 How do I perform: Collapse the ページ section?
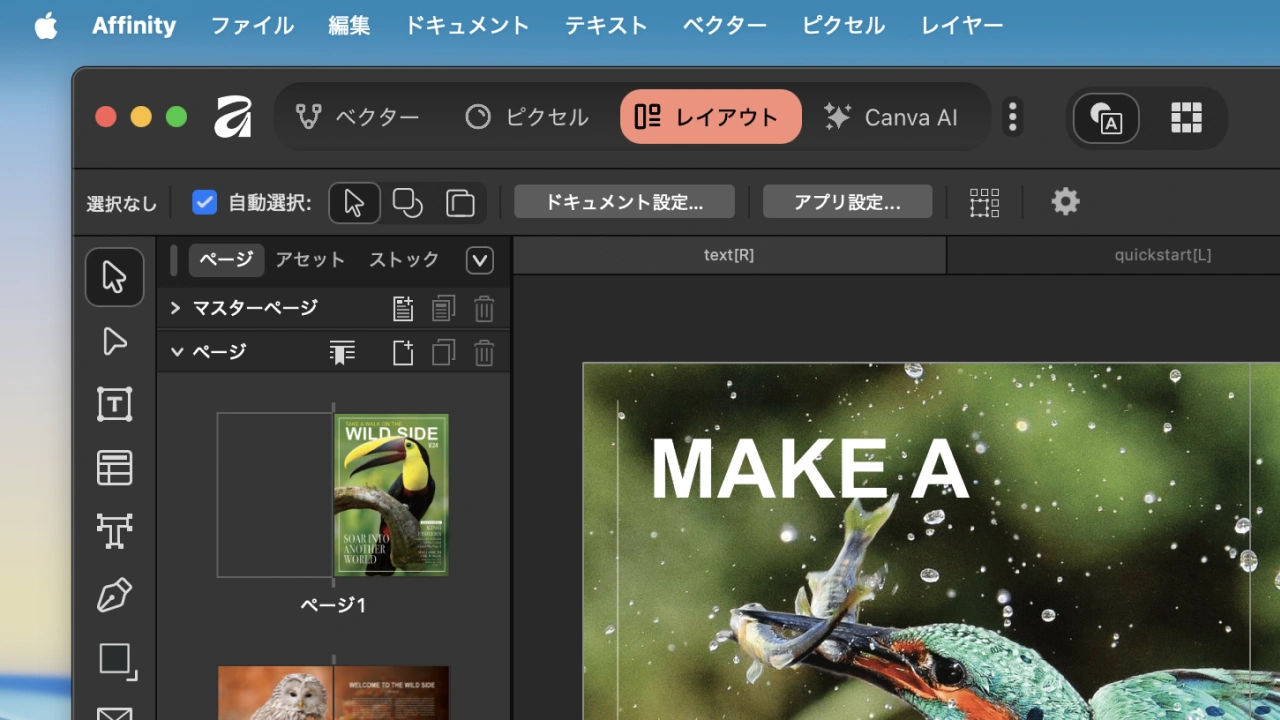(x=177, y=352)
